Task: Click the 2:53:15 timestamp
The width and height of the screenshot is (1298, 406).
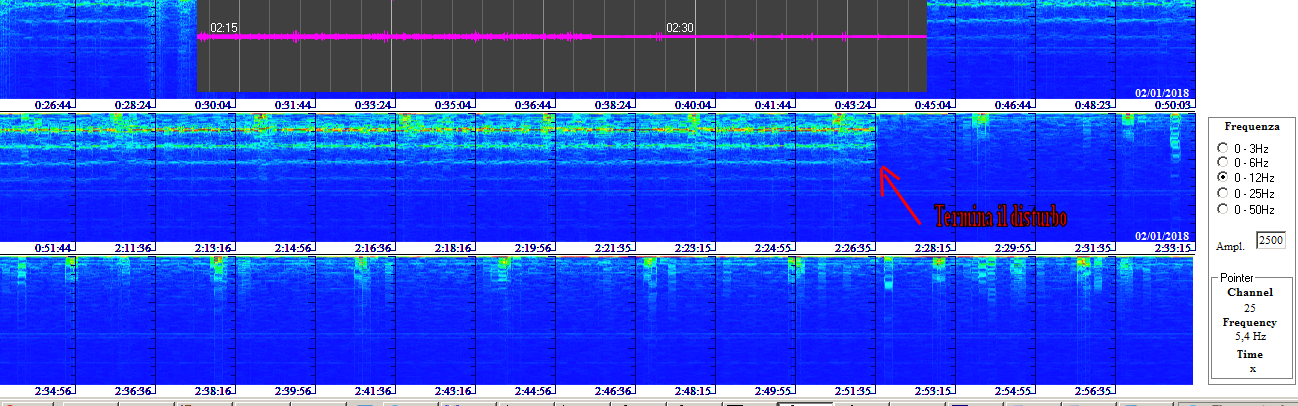Action: pos(933,390)
